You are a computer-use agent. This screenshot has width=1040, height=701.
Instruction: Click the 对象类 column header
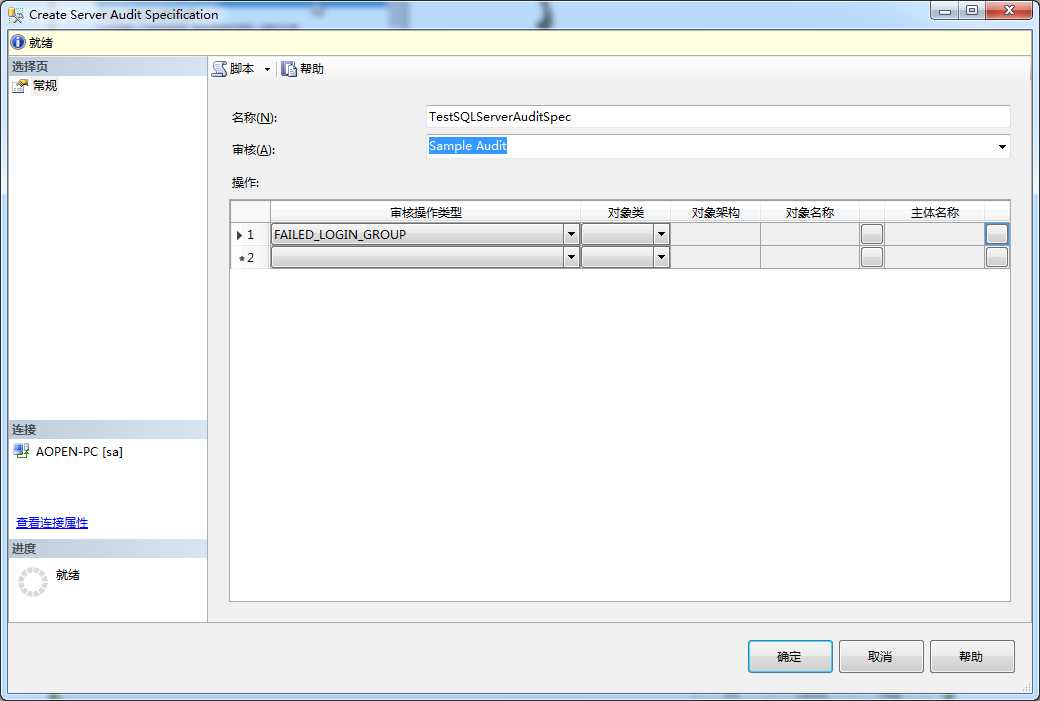click(x=625, y=212)
